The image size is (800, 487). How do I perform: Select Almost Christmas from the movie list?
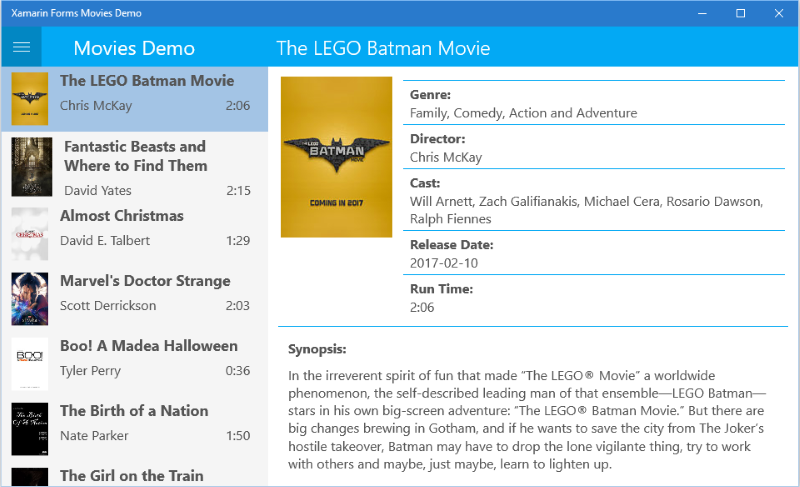point(135,234)
